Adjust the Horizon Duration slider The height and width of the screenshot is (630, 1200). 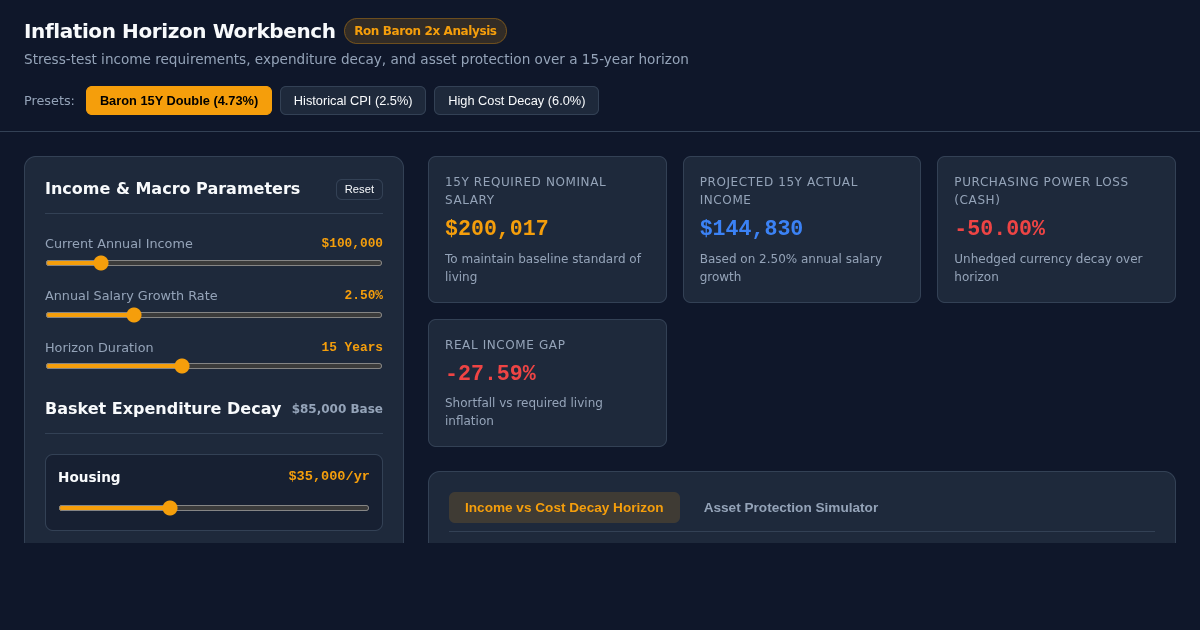click(x=214, y=366)
